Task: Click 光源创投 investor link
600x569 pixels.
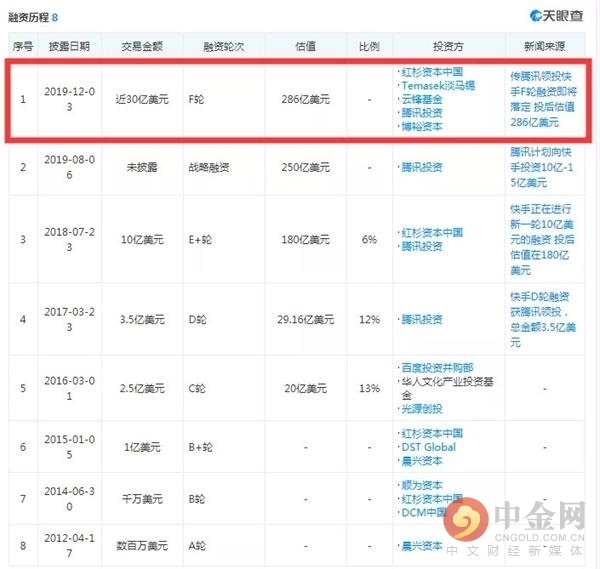Action: 422,409
